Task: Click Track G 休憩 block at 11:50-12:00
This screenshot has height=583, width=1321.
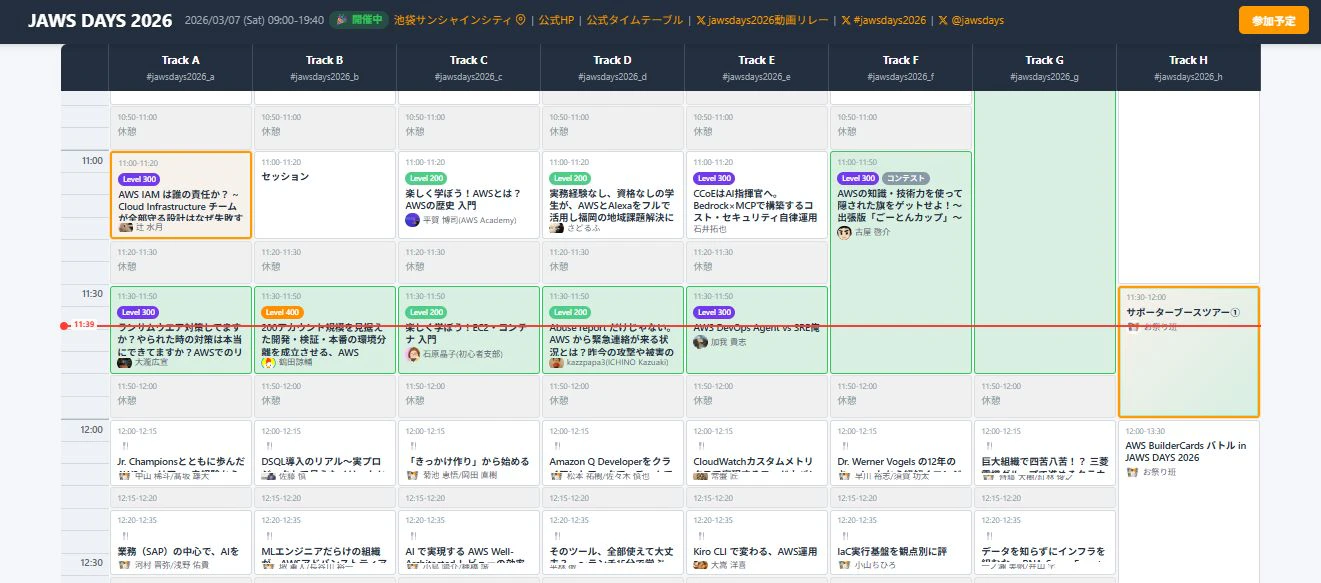Action: click(x=1045, y=396)
